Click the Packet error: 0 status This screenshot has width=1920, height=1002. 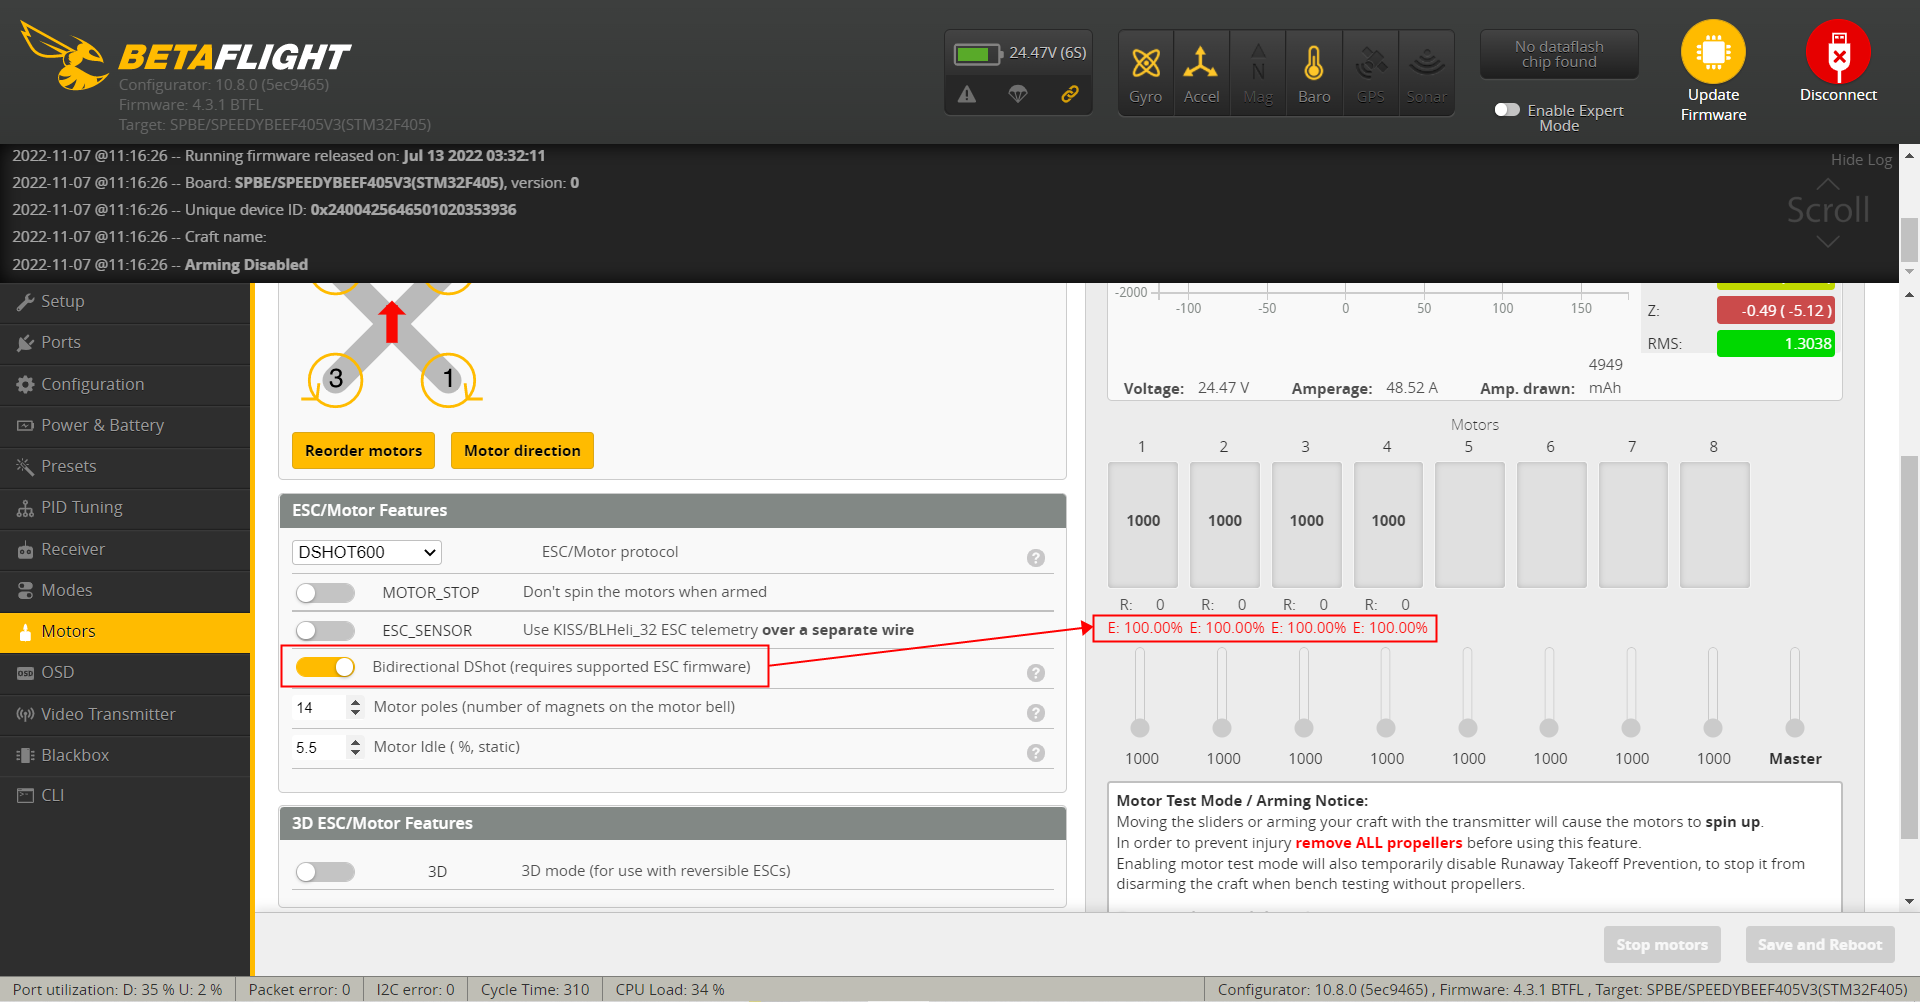point(299,990)
